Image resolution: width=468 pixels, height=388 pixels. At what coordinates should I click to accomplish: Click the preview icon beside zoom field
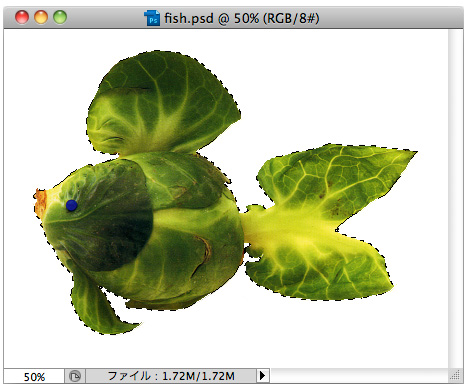pos(75,376)
